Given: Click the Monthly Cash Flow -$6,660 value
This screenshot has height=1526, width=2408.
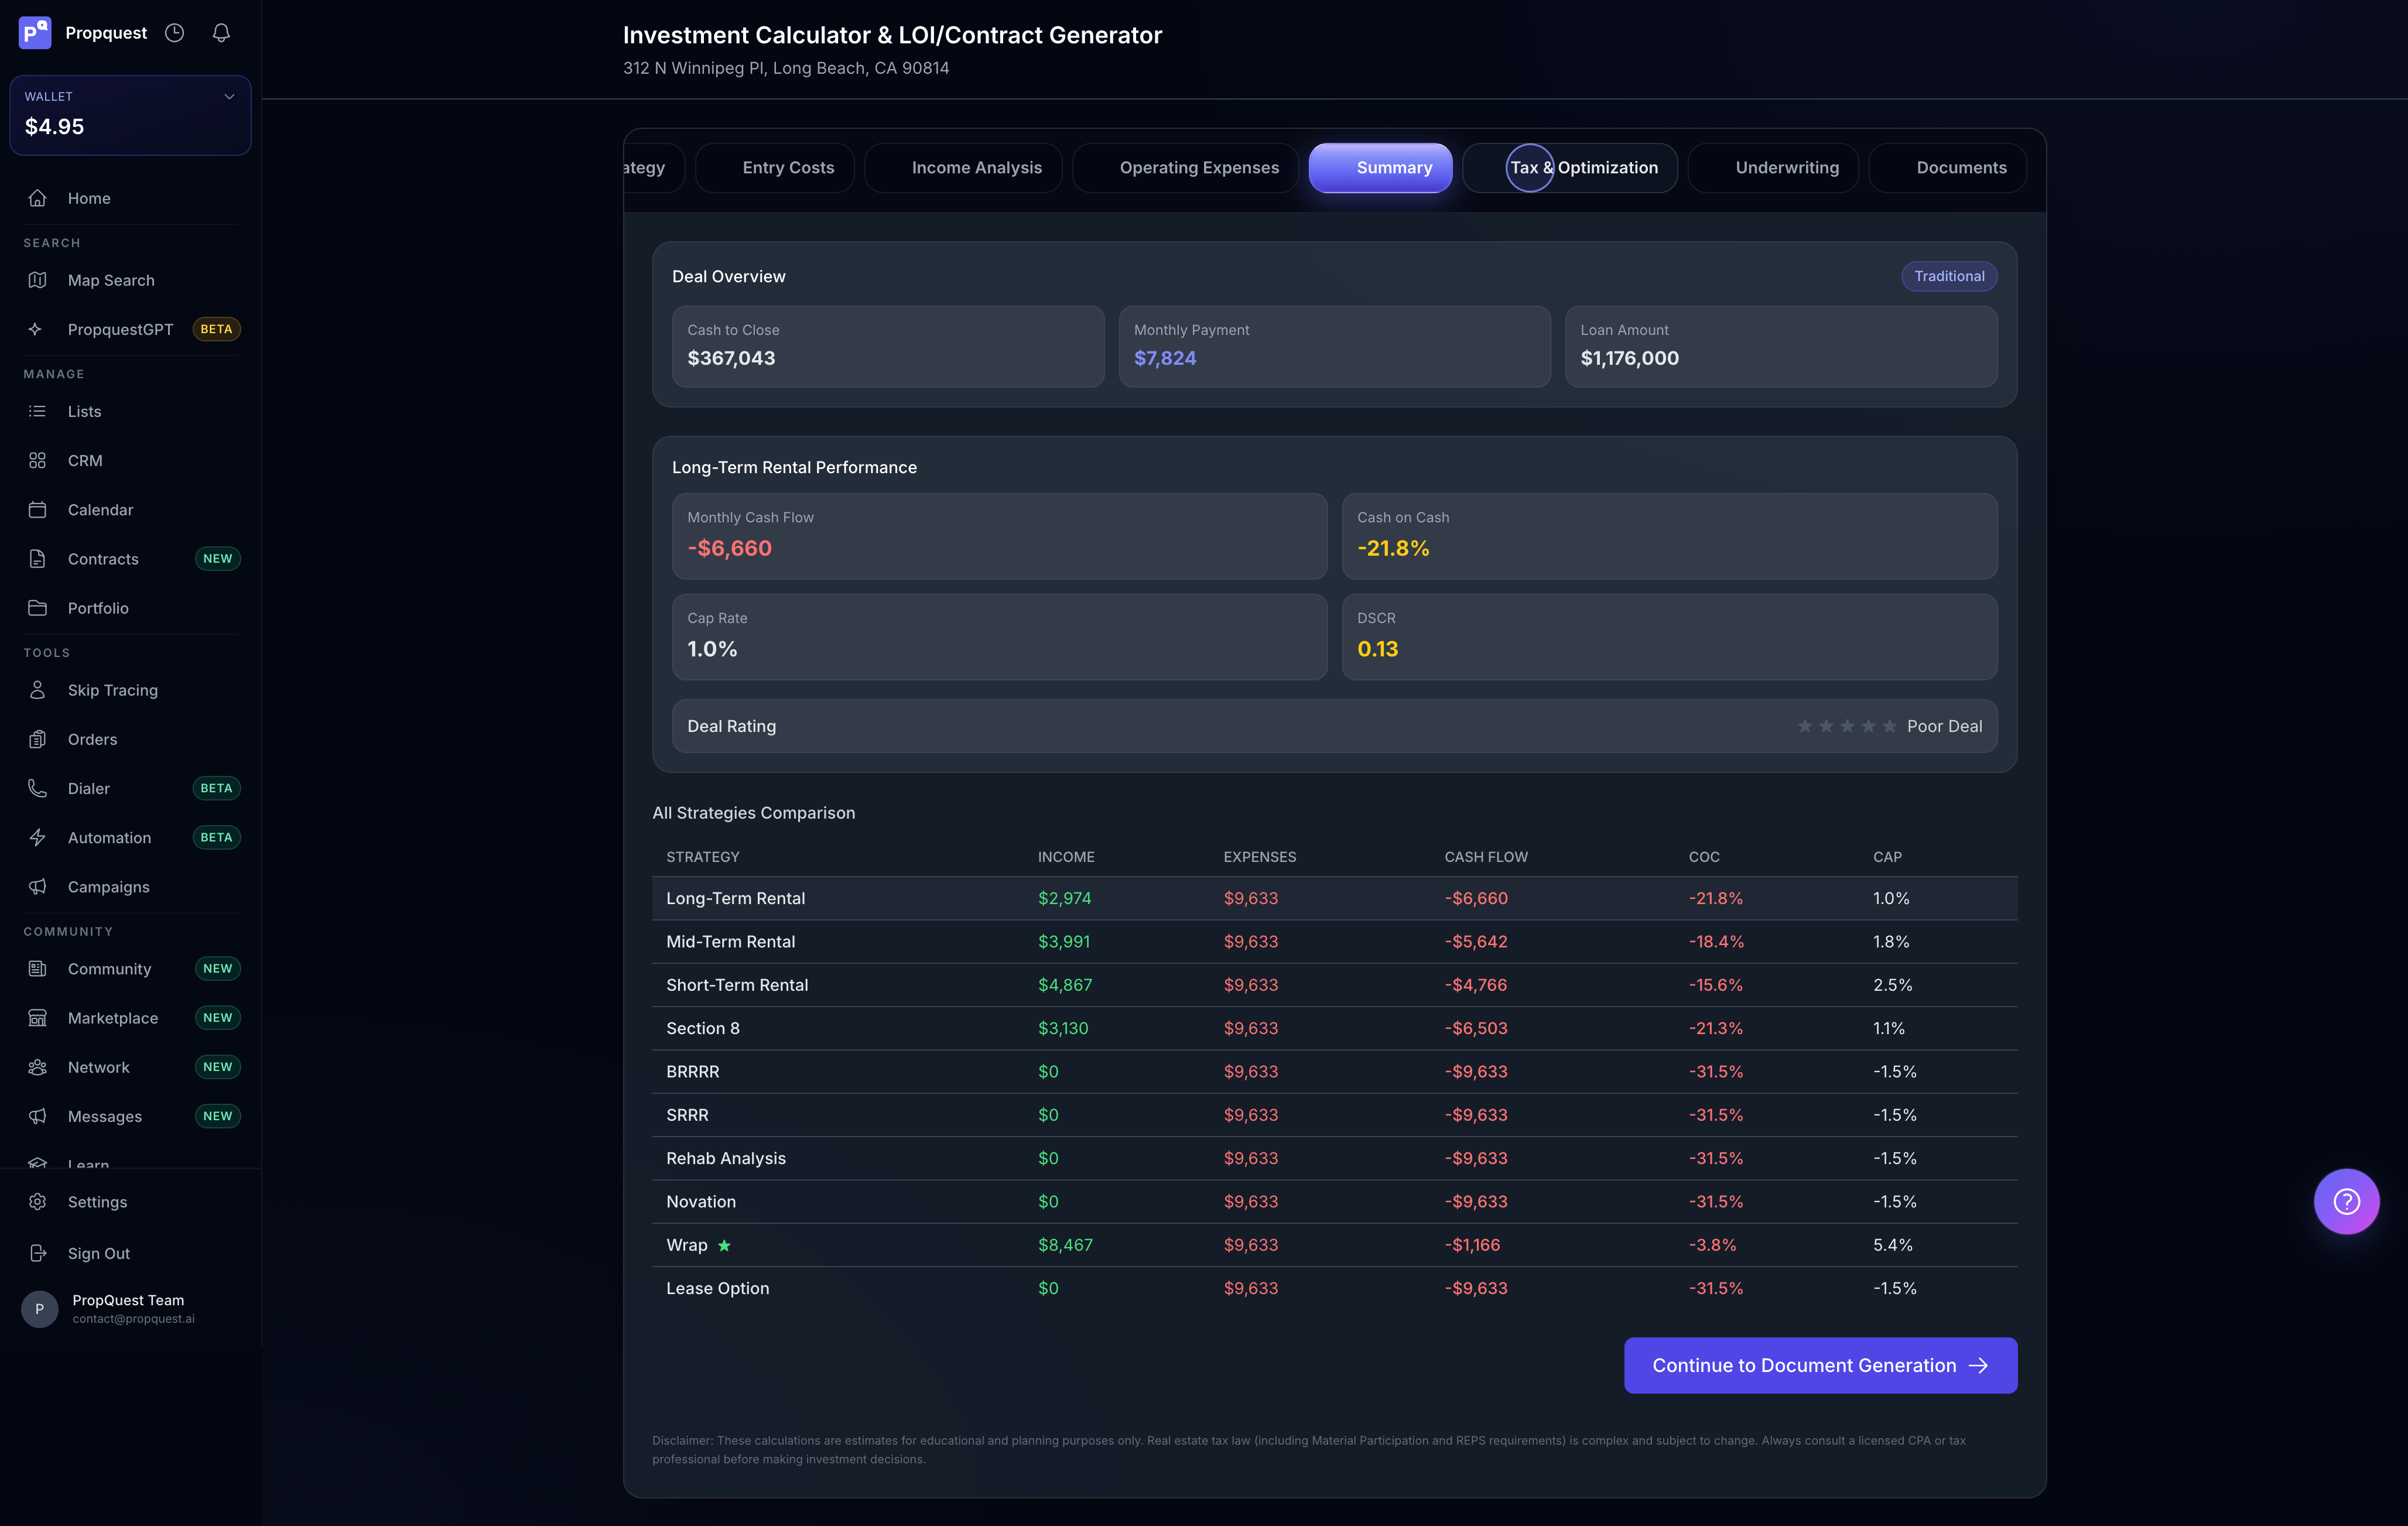Looking at the screenshot, I should 729,548.
